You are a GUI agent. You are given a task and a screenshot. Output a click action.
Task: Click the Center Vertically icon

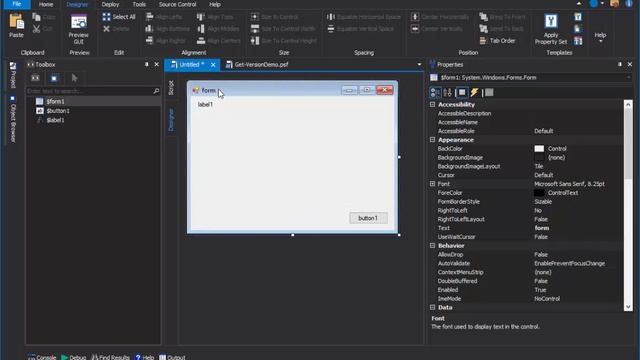415,29
